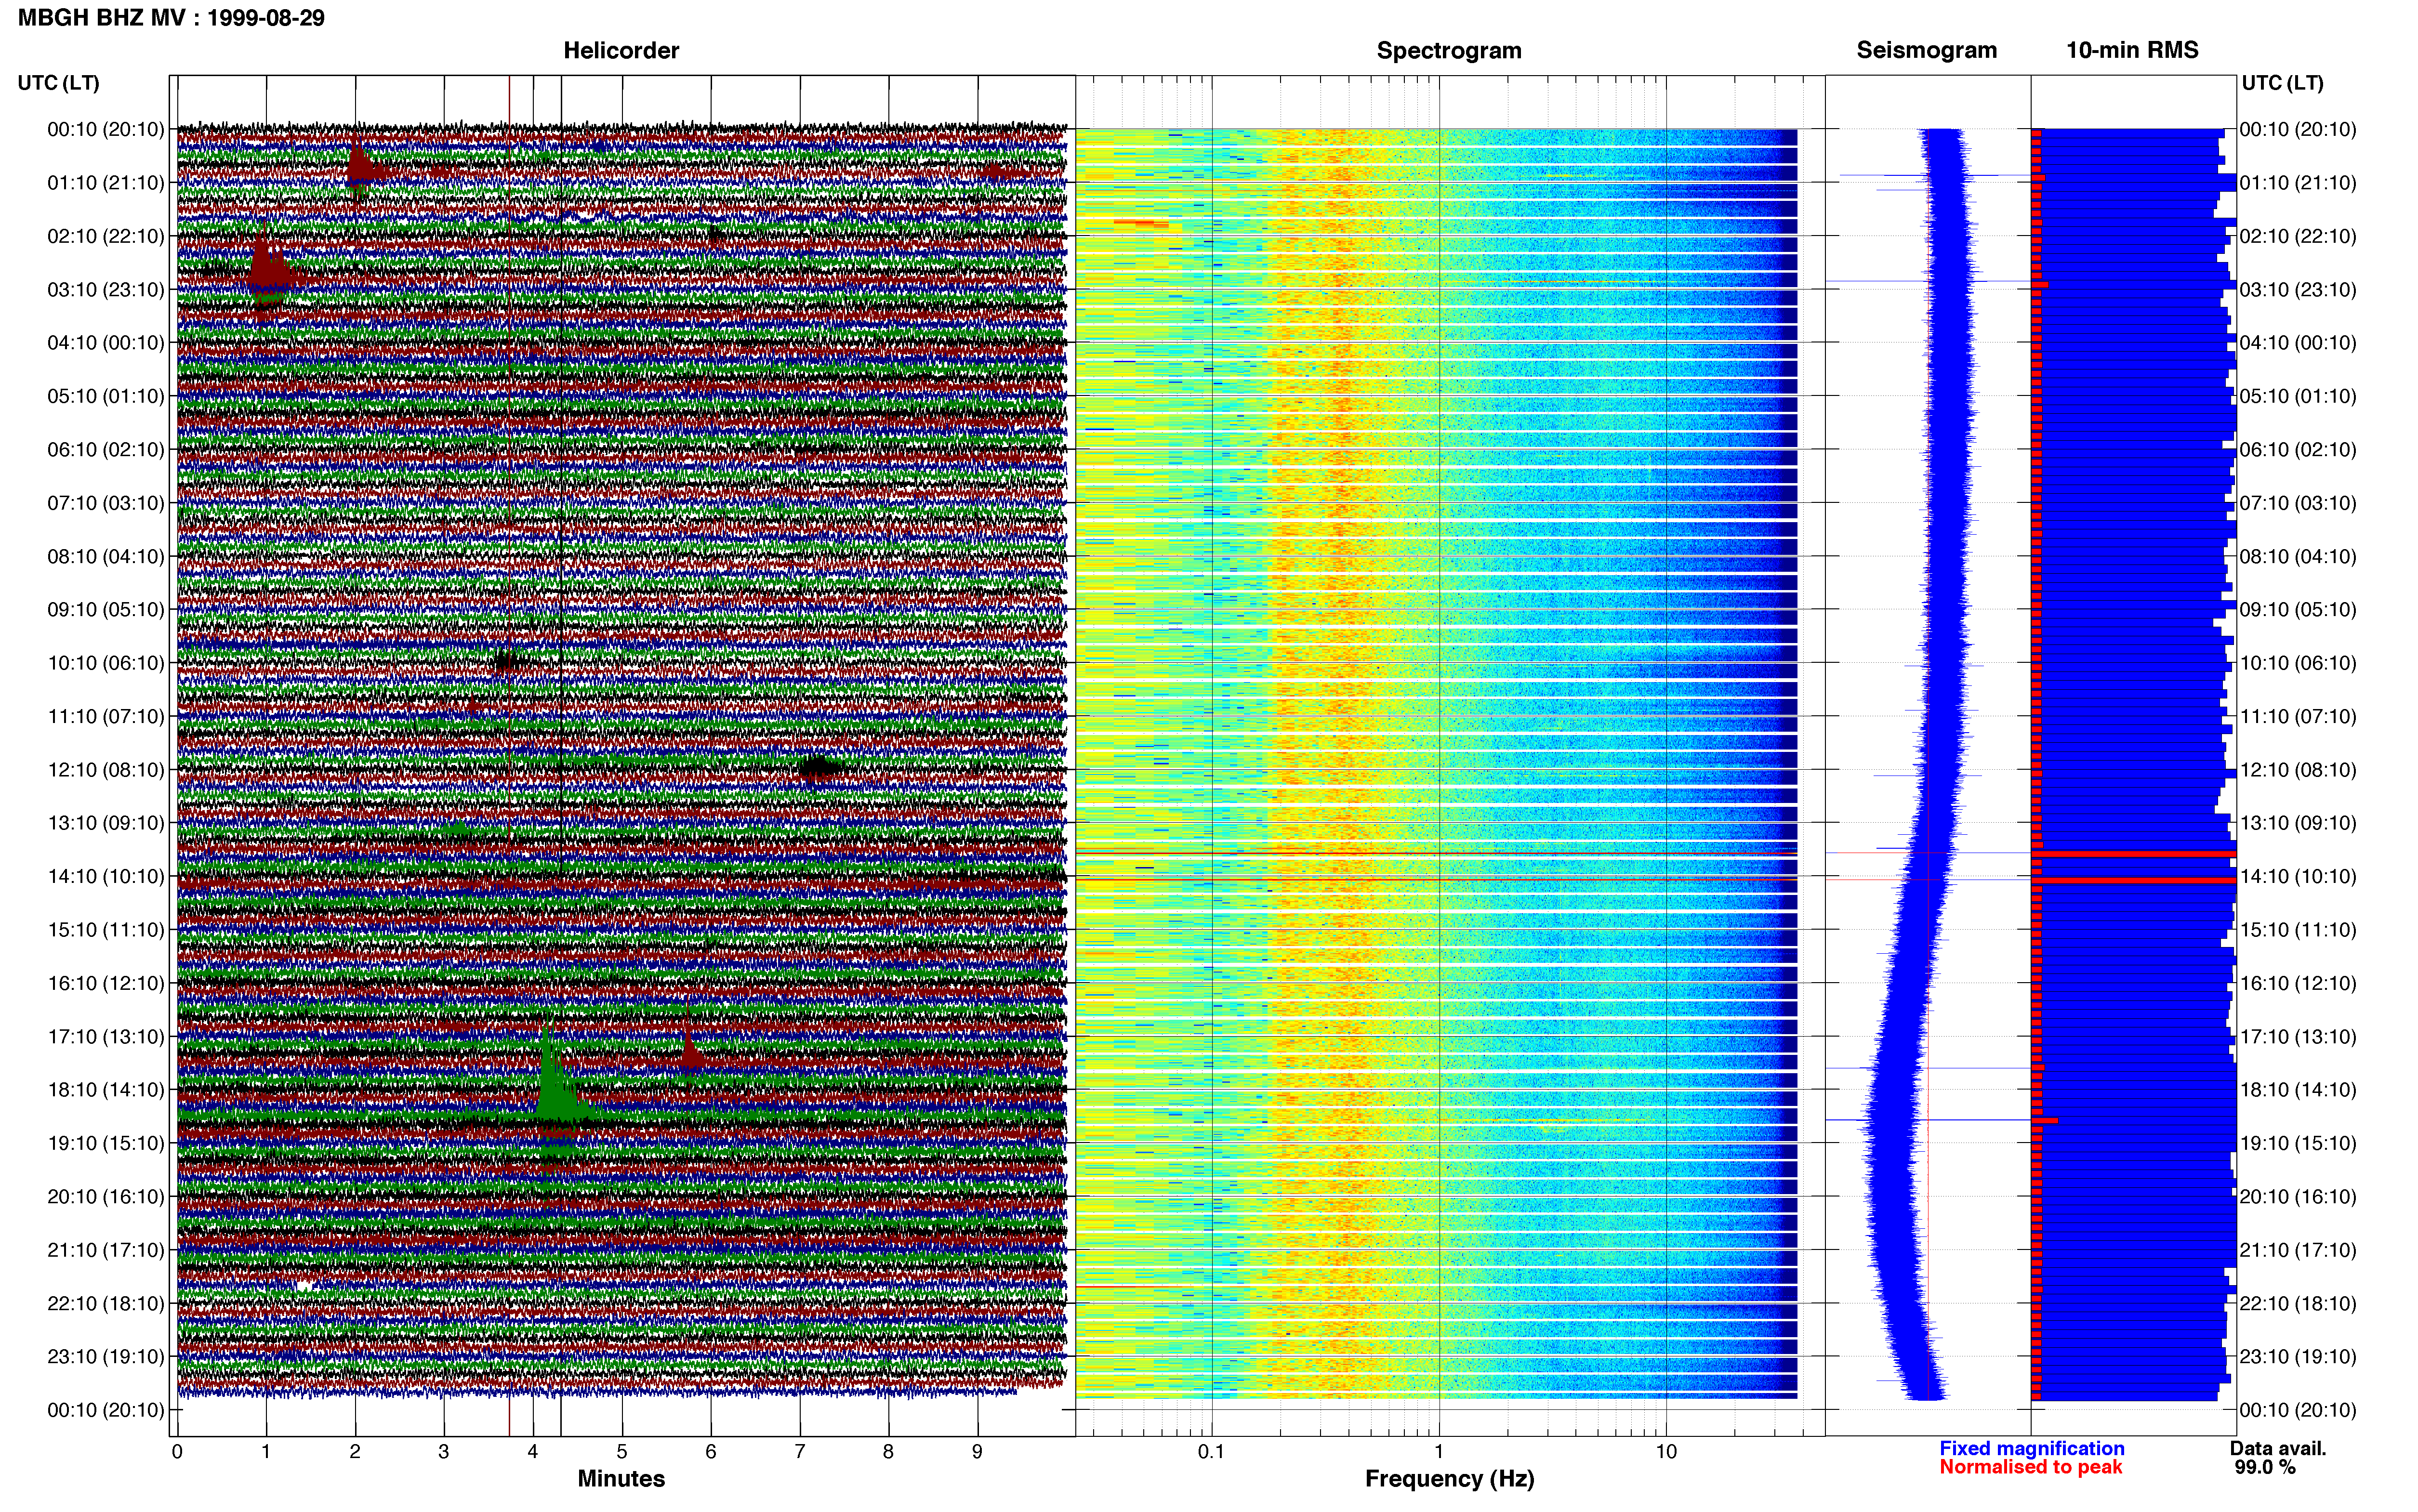
Task: Click the '99.0 %' data availability value
Action: (2265, 1467)
